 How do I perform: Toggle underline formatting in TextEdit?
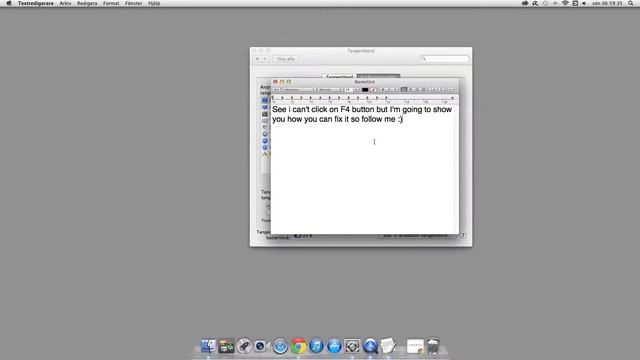pyautogui.click(x=395, y=89)
